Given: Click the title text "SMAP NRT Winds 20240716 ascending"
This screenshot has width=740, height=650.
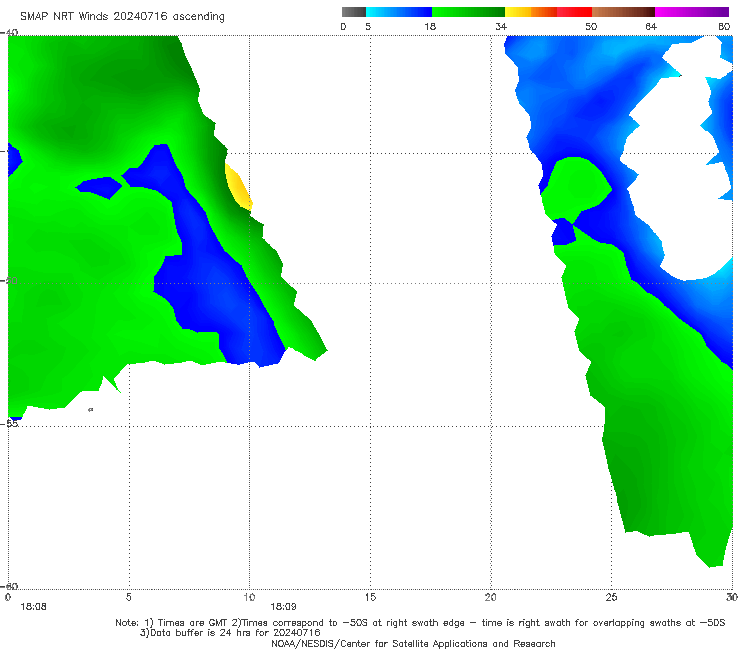Looking at the screenshot, I should tap(122, 16).
